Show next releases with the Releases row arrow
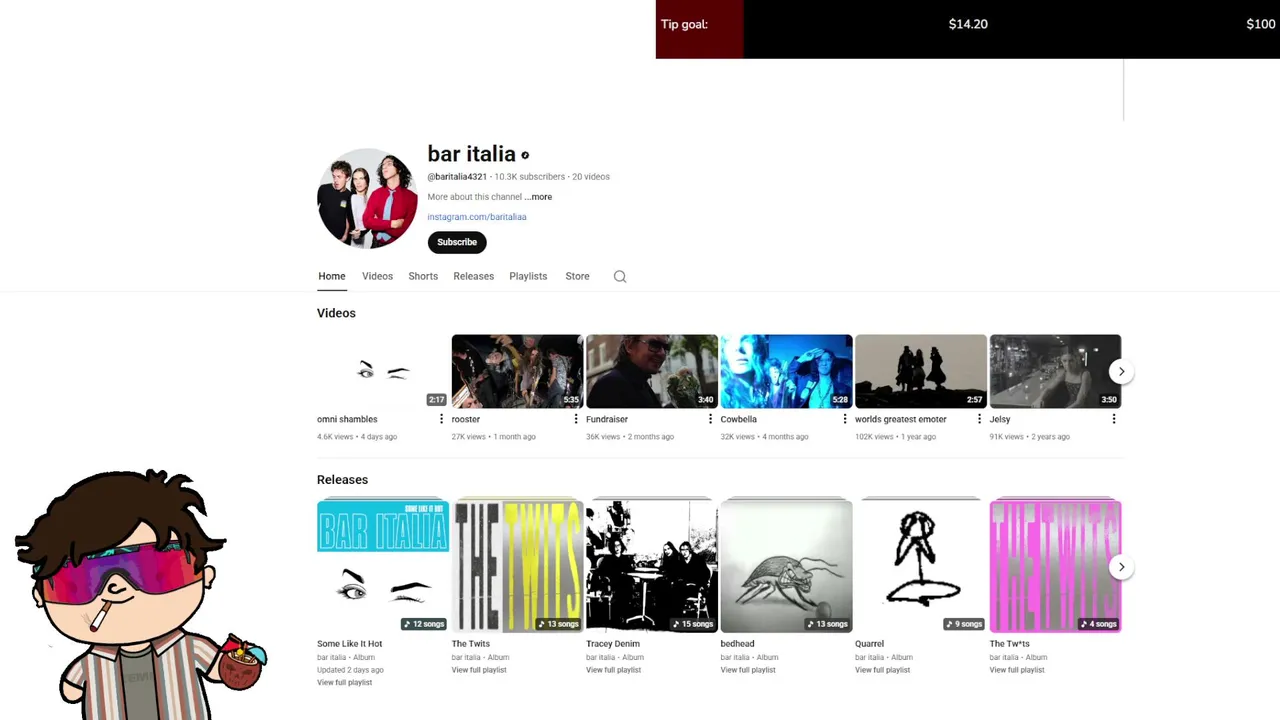This screenshot has height=720, width=1280. coord(1121,567)
